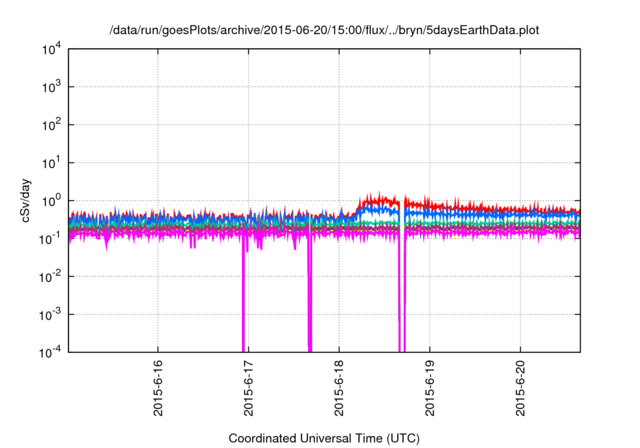Click the 2015-6-20 date tick label

coord(520,388)
